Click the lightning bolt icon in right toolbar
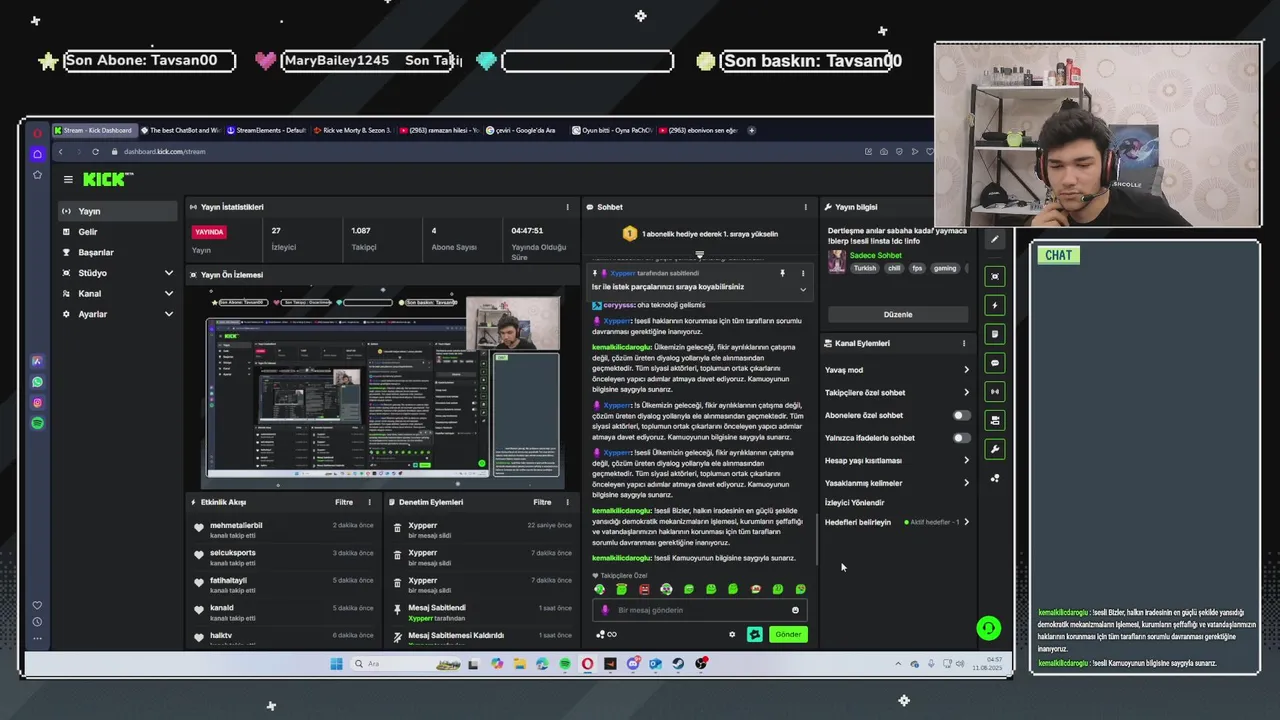Viewport: 1280px width, 720px height. click(994, 305)
